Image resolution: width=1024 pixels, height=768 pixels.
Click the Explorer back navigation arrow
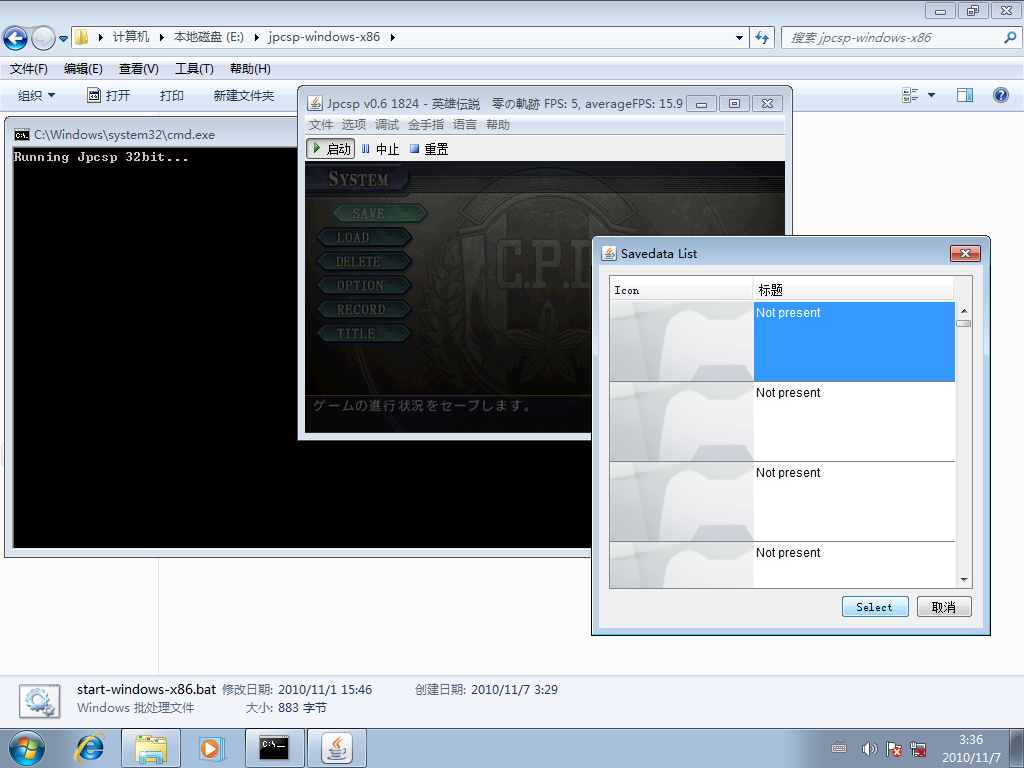tap(16, 38)
